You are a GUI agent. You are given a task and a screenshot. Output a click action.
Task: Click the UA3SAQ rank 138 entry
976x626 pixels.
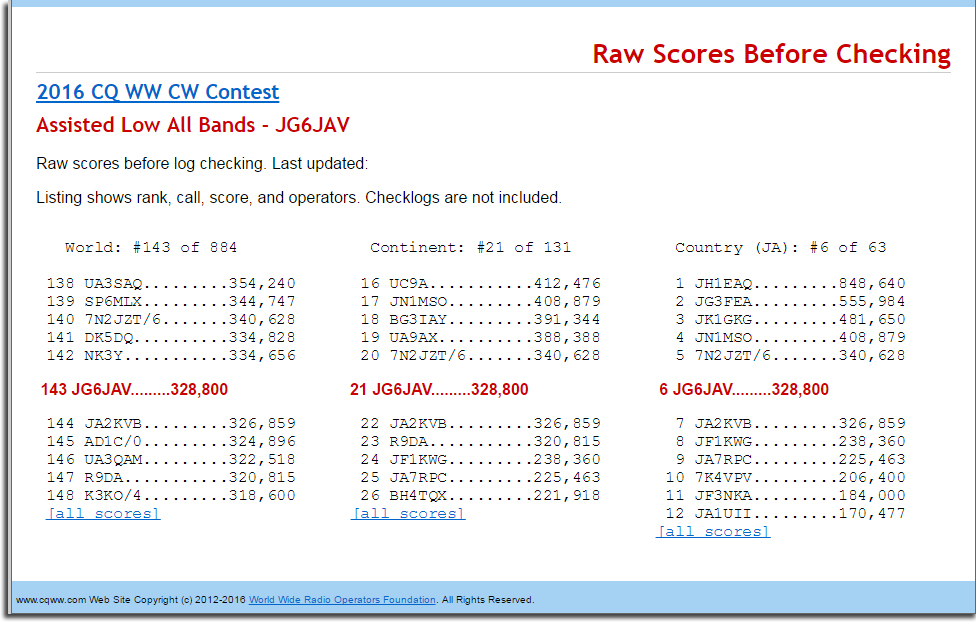pos(171,284)
